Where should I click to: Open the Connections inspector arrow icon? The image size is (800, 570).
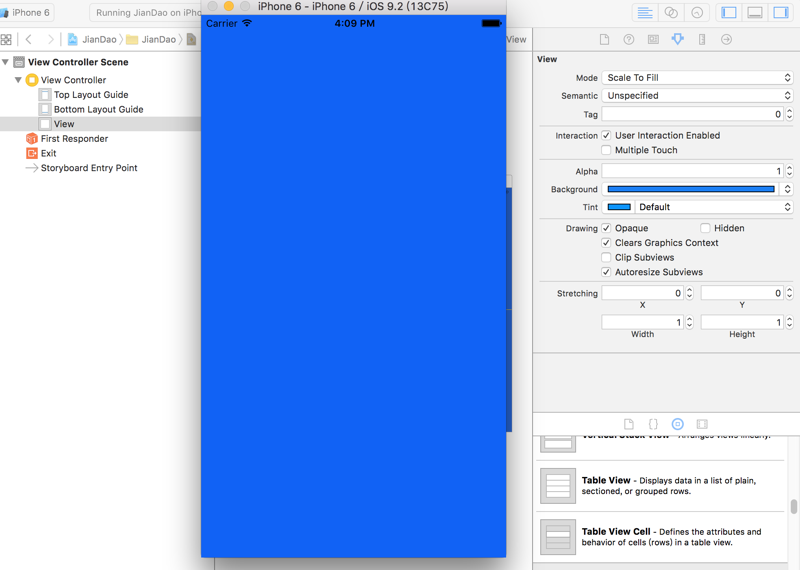click(x=727, y=40)
